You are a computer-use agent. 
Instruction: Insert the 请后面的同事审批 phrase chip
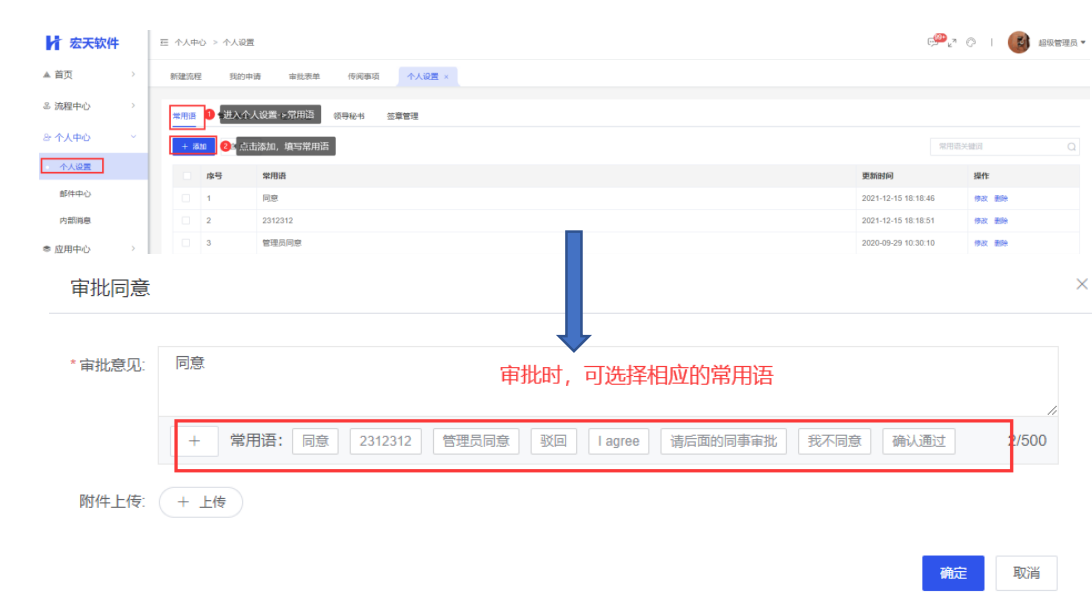pos(724,441)
